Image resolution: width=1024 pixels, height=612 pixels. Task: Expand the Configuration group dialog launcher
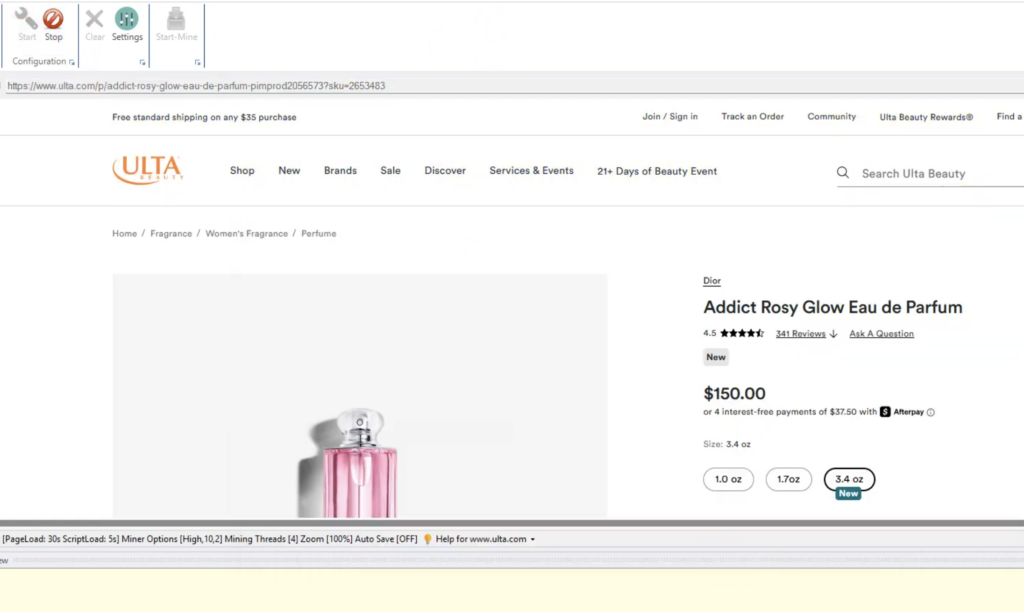pyautogui.click(x=71, y=61)
